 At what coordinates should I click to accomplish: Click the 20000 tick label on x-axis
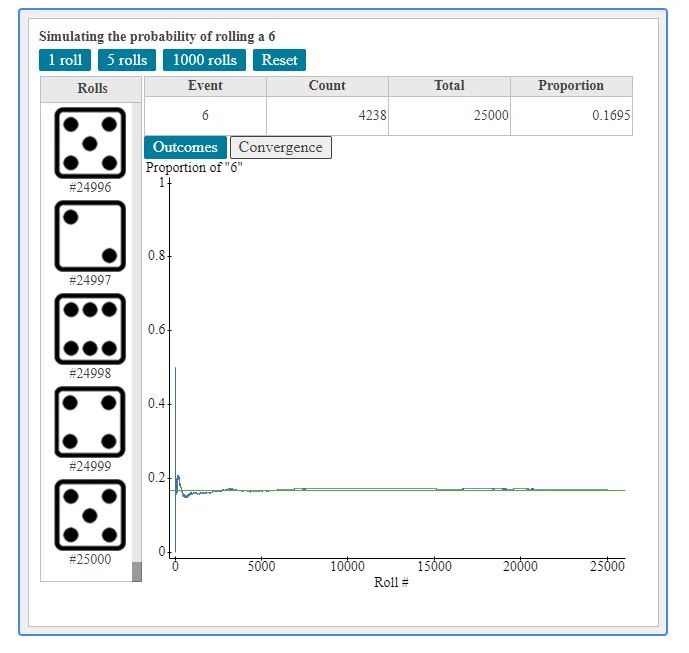tap(520, 566)
